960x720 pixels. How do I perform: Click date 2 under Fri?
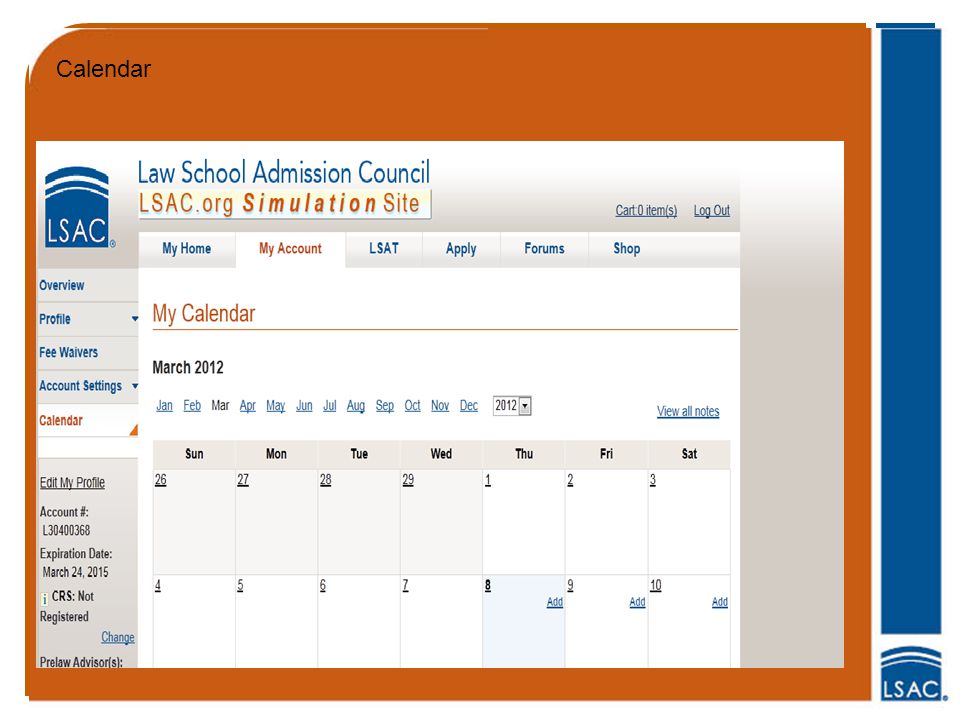coord(570,479)
